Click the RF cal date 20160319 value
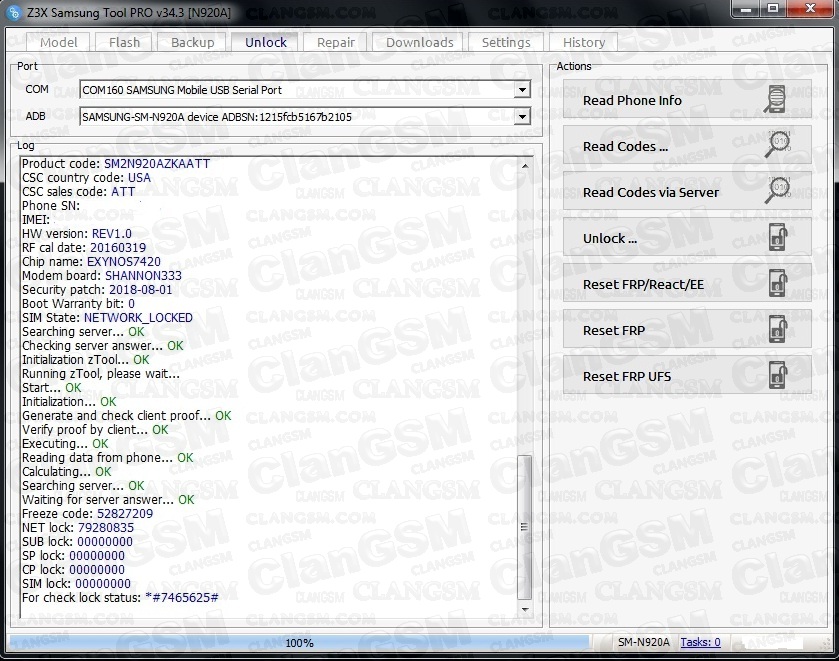 [x=118, y=248]
